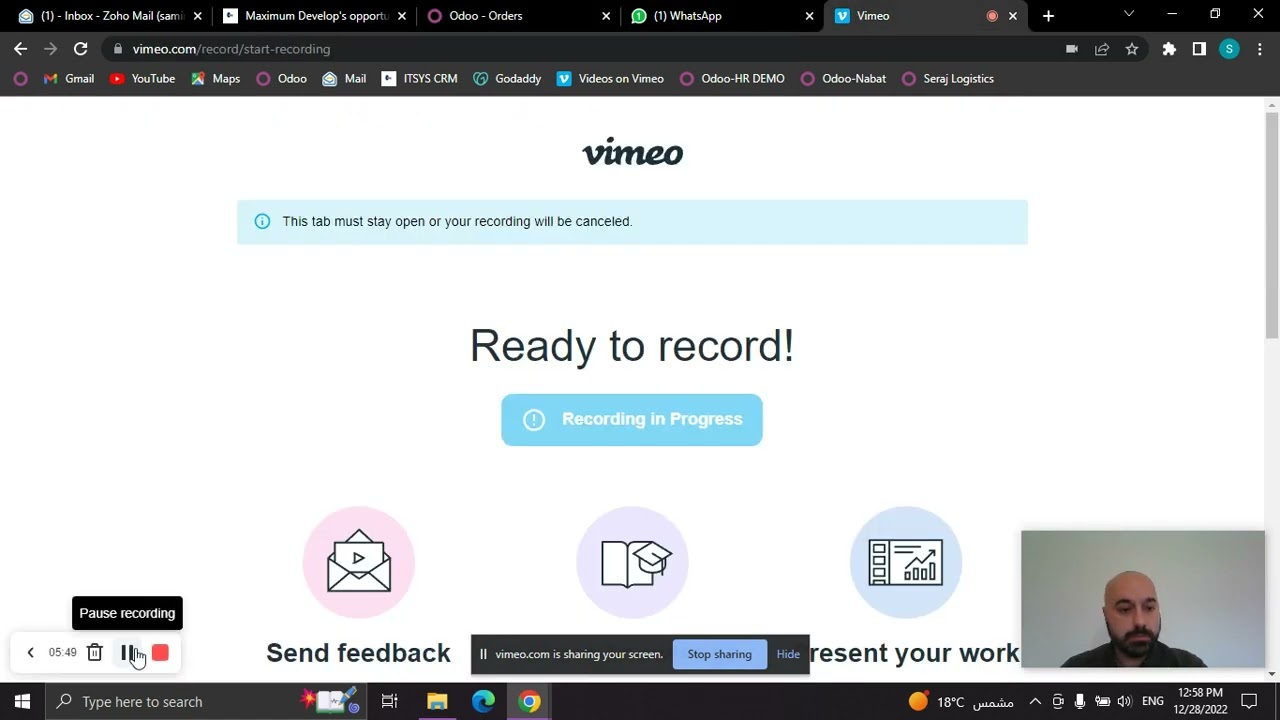The image size is (1280, 720).
Task: Open the Chrome profile avatar S
Action: click(x=1229, y=49)
